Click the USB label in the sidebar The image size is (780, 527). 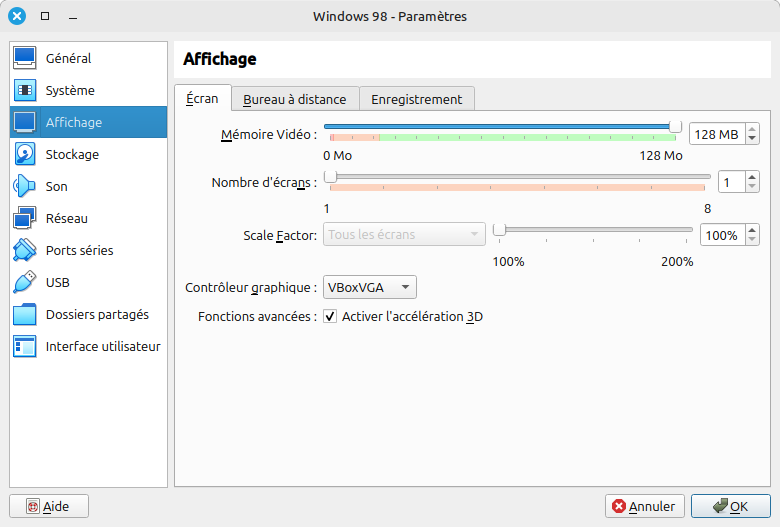tap(58, 283)
